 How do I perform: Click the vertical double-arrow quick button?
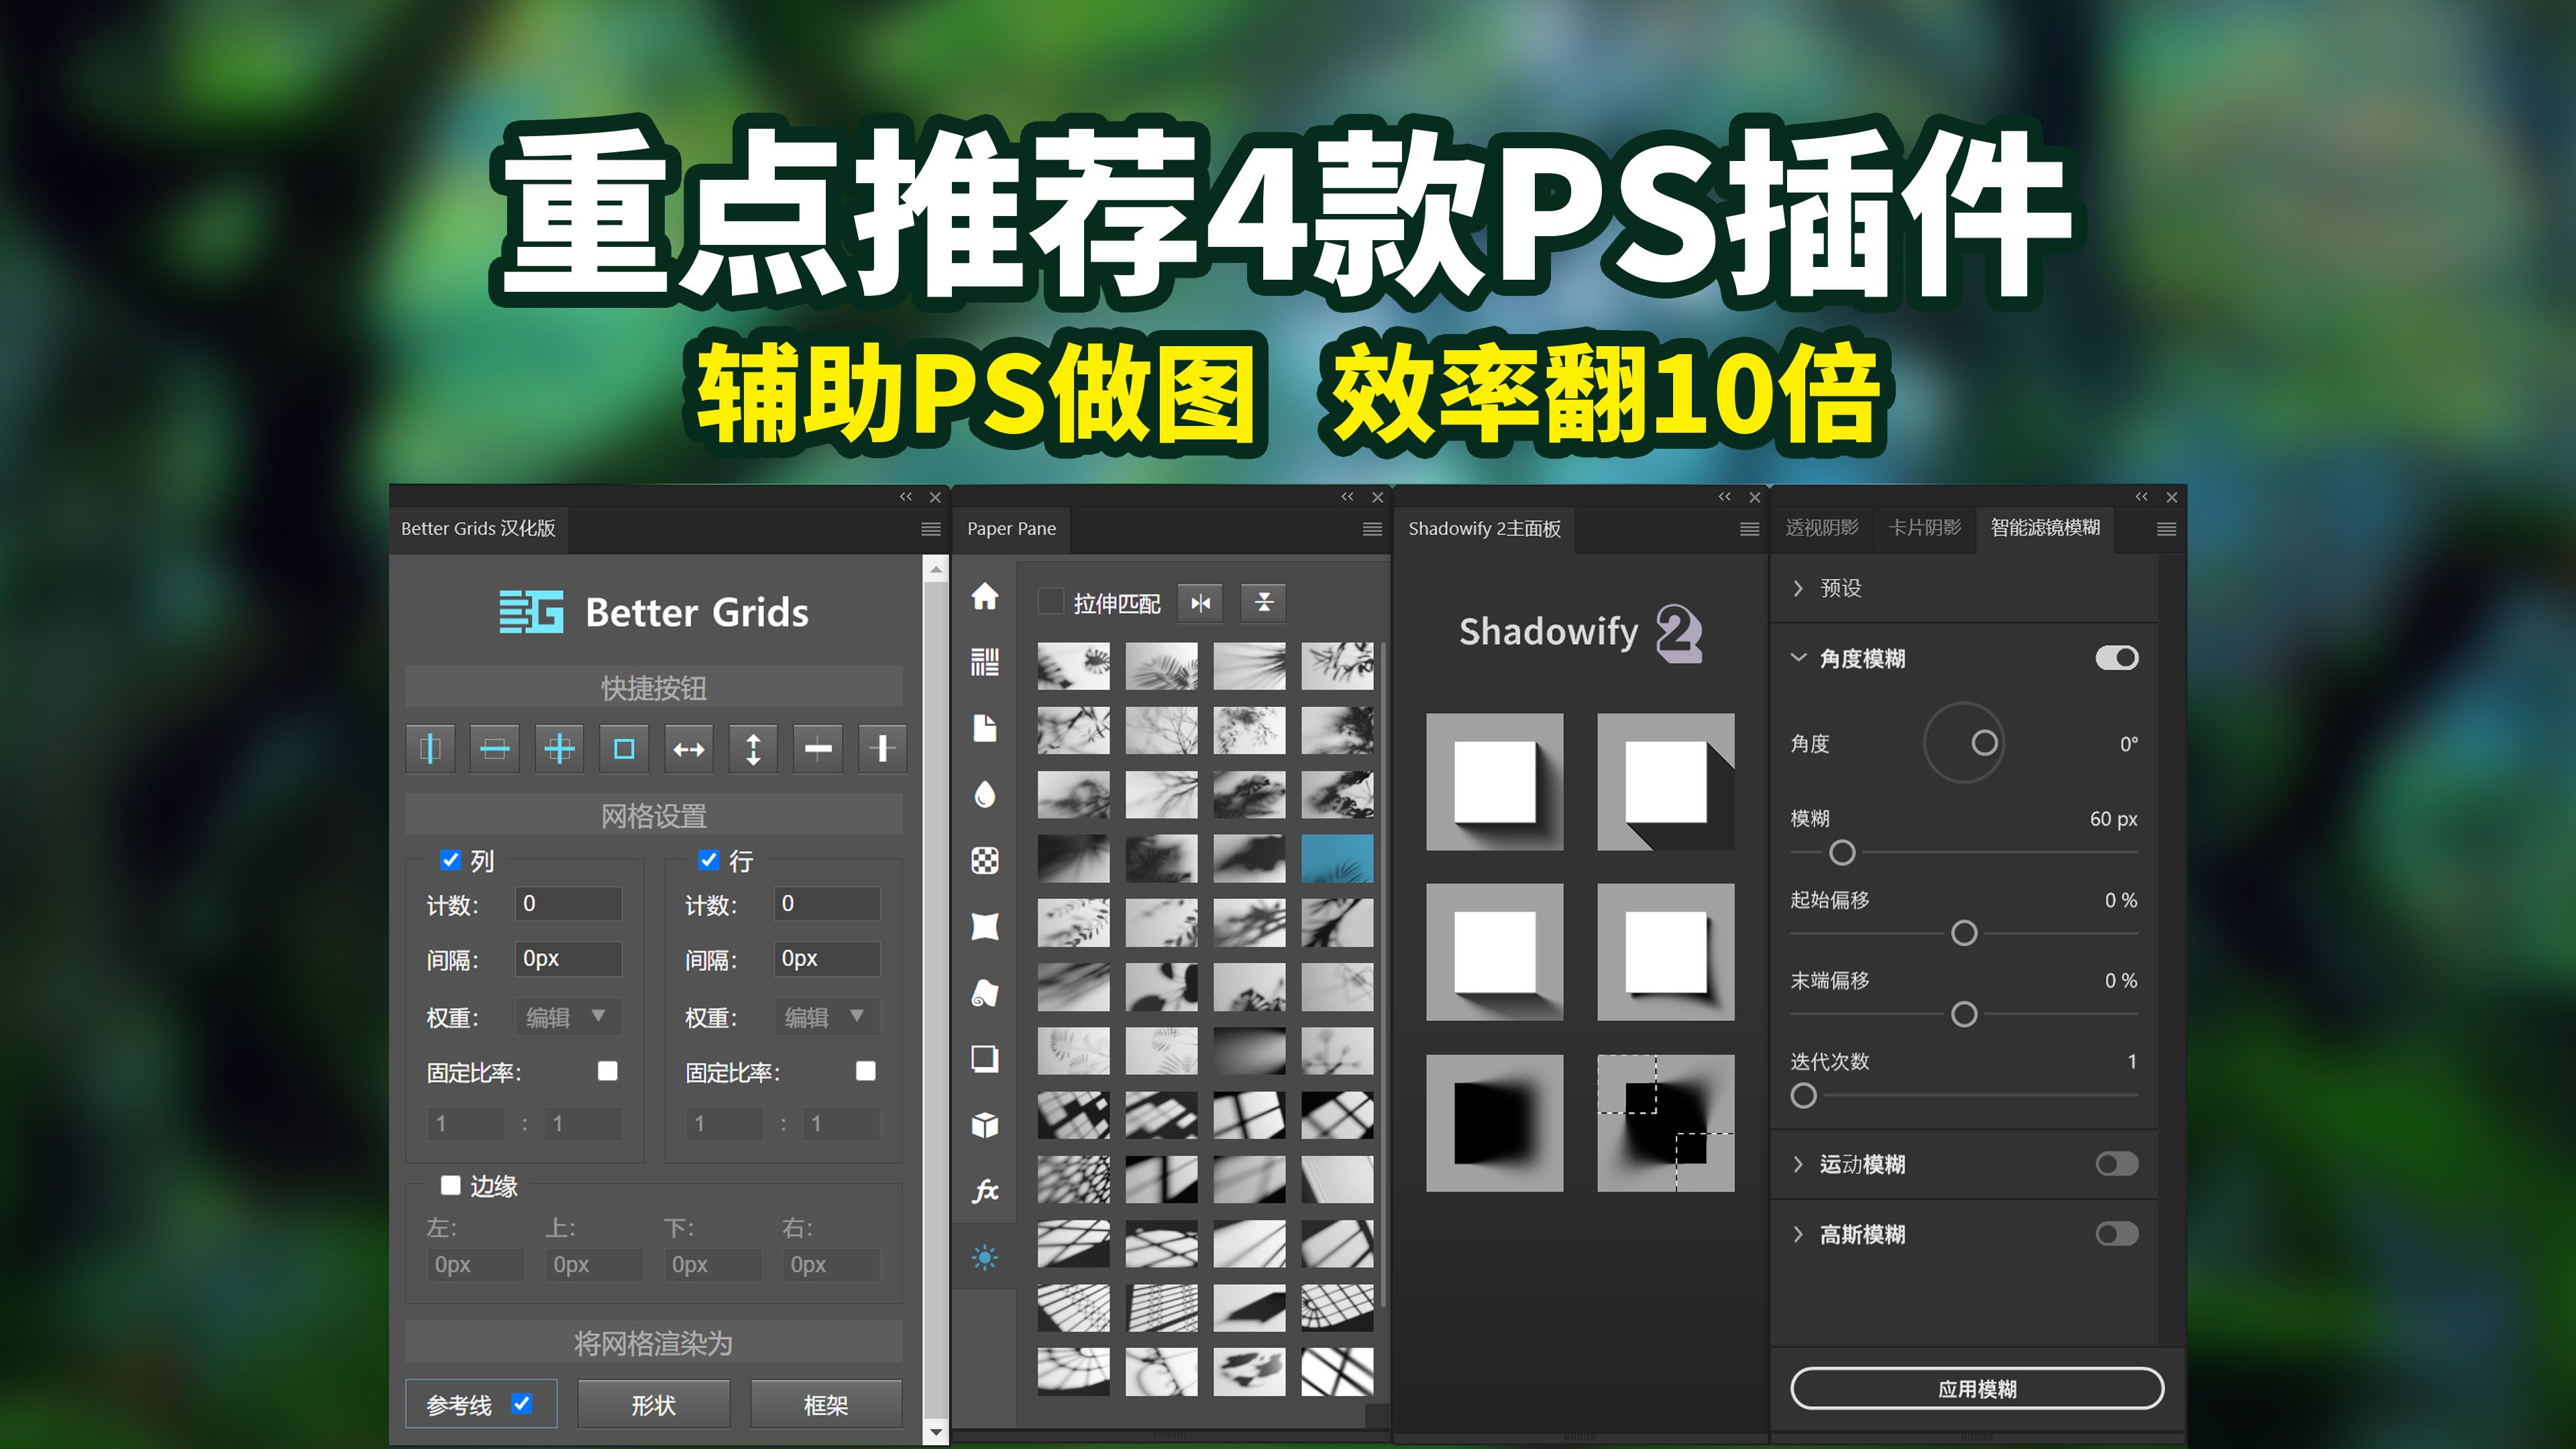click(x=753, y=748)
